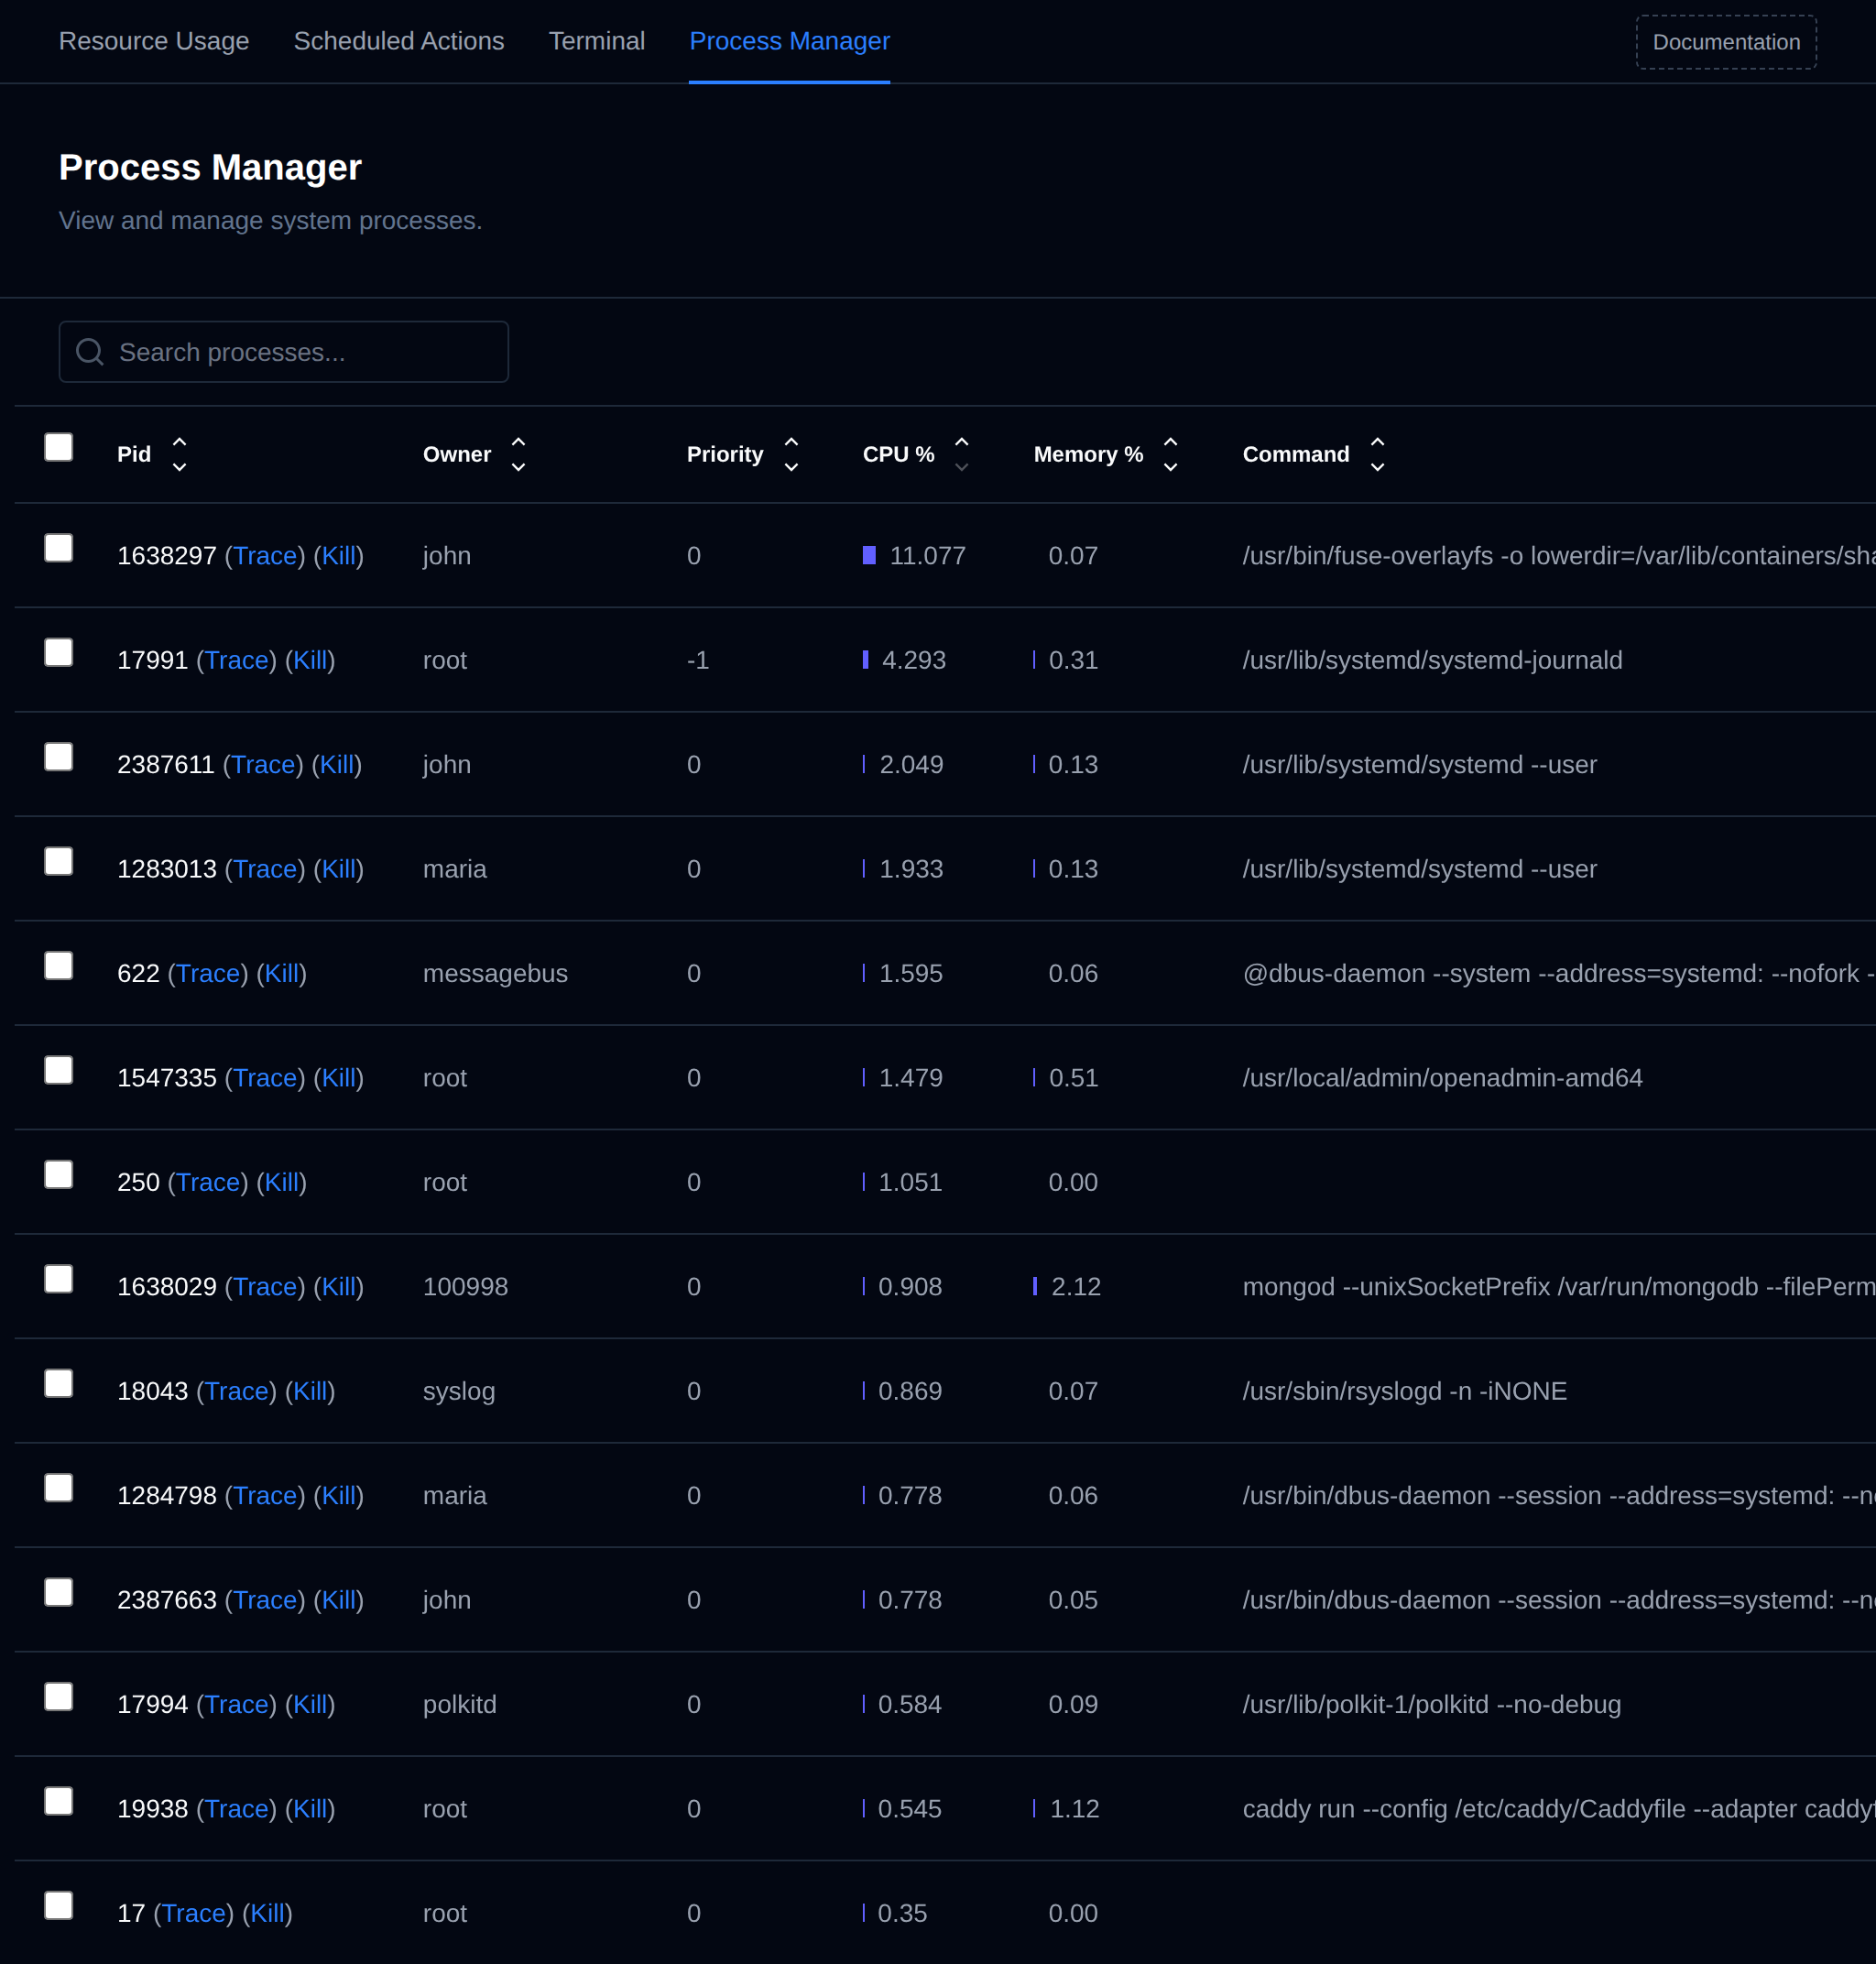The height and width of the screenshot is (1964, 1876).
Task: Check the box for process 1284798
Action: click(59, 1488)
